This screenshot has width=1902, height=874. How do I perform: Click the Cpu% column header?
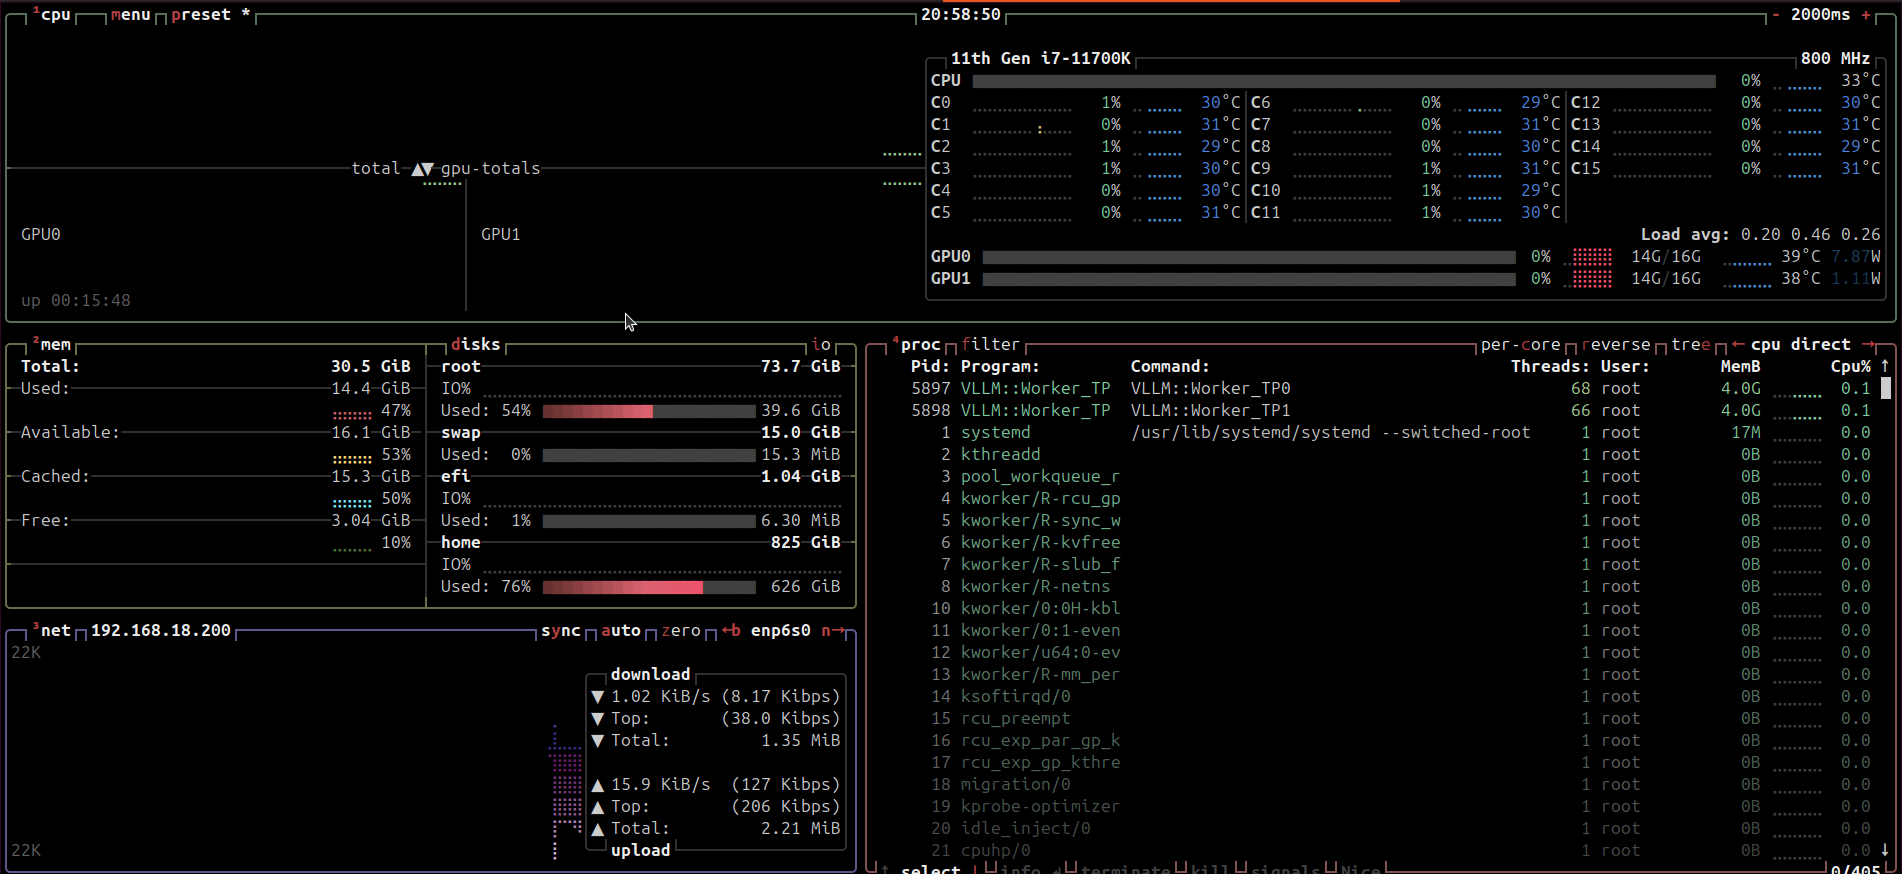[1851, 366]
